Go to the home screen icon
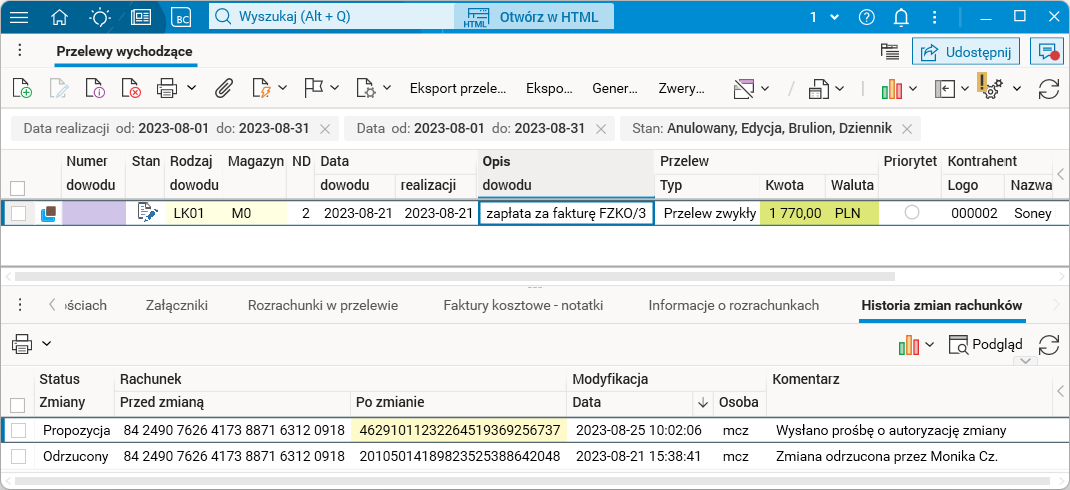 click(60, 17)
